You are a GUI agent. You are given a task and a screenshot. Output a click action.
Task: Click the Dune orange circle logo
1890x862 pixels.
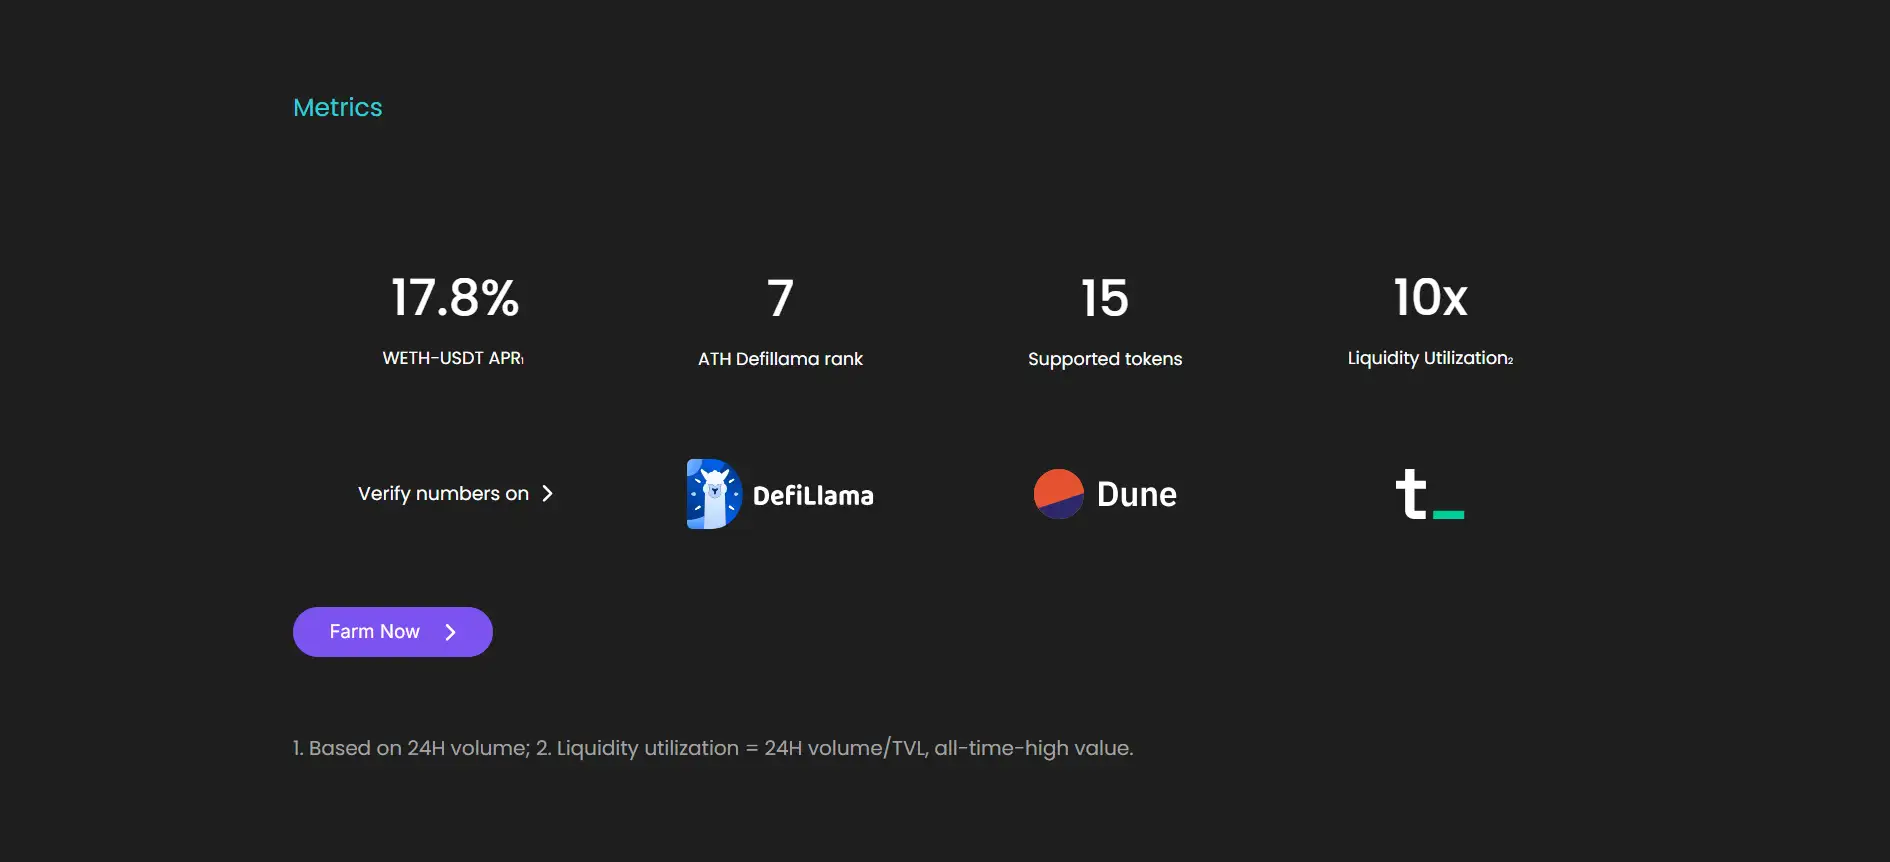point(1058,494)
